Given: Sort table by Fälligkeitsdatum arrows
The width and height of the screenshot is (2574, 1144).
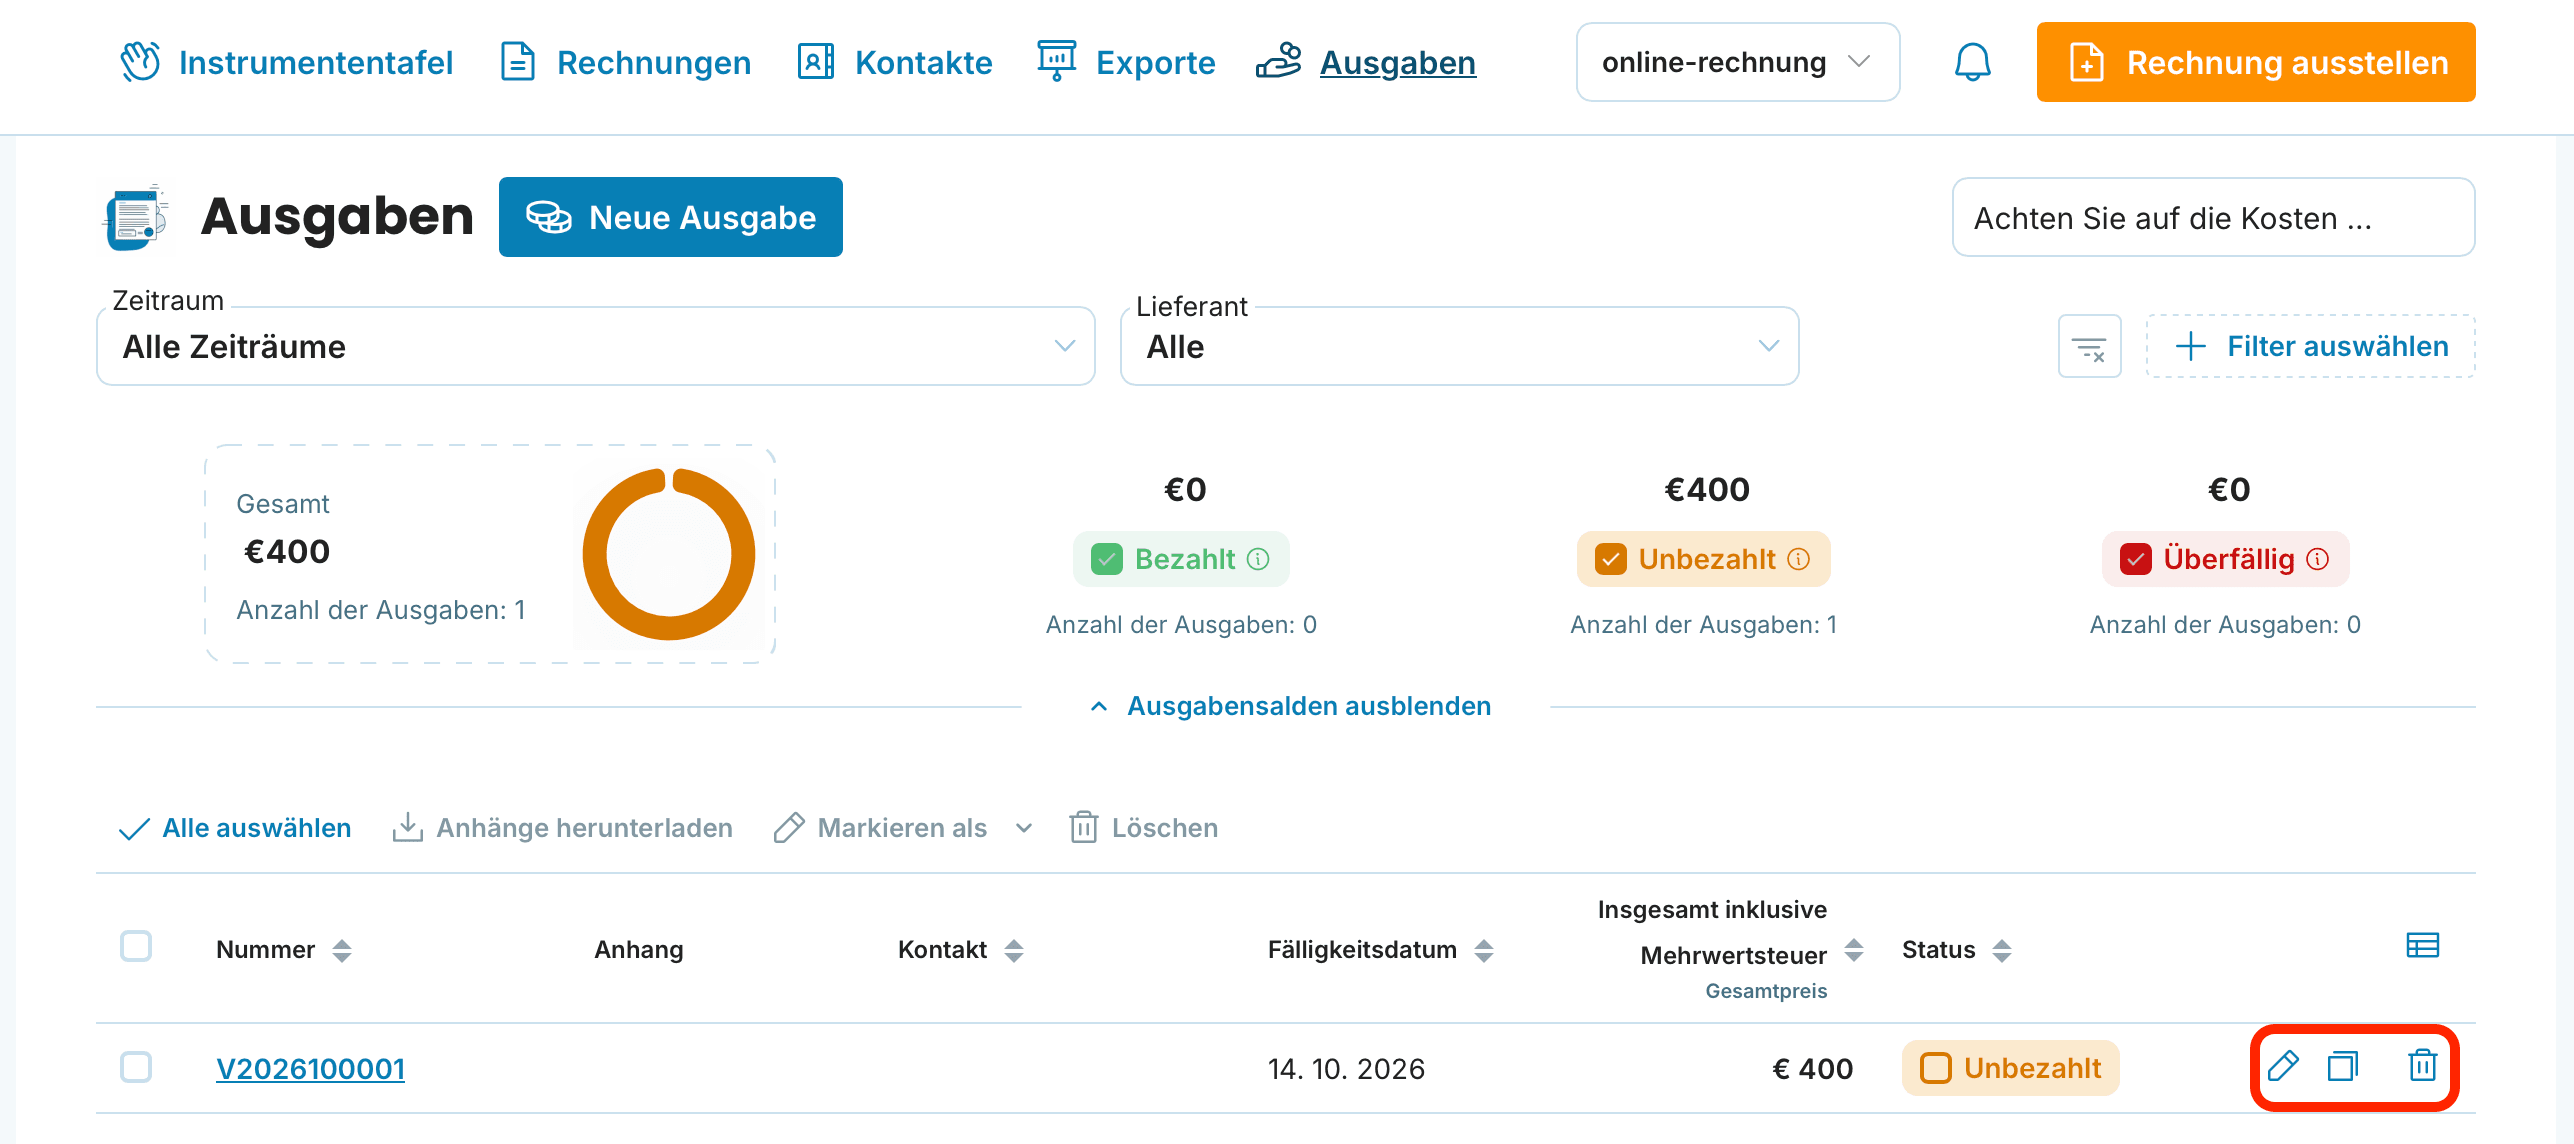Looking at the screenshot, I should [x=1484, y=950].
